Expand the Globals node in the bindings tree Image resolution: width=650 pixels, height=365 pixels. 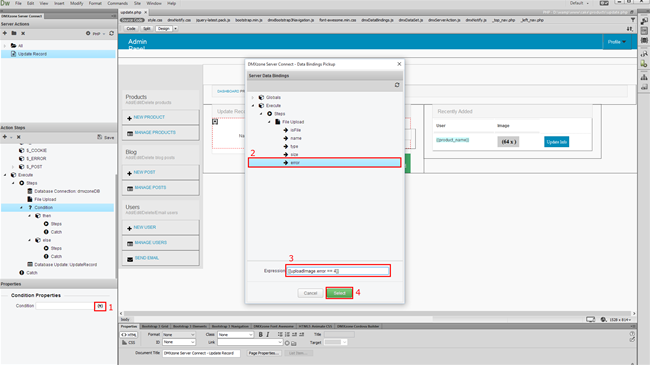pos(252,97)
